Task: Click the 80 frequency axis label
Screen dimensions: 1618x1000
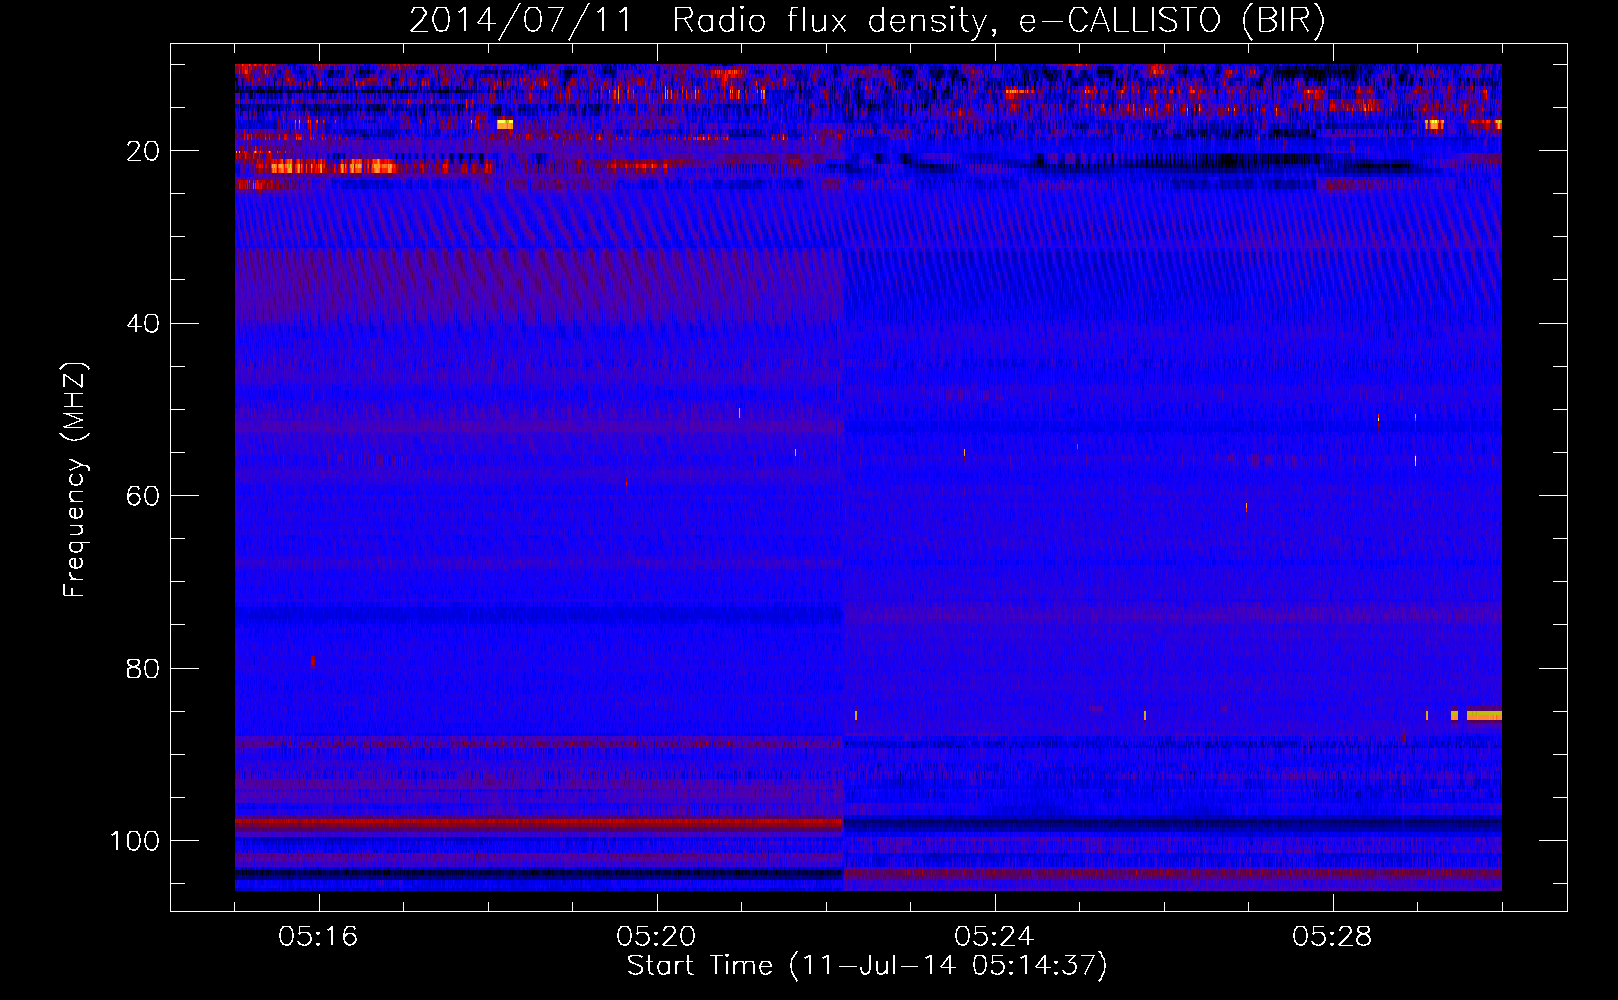Action: click(x=143, y=668)
